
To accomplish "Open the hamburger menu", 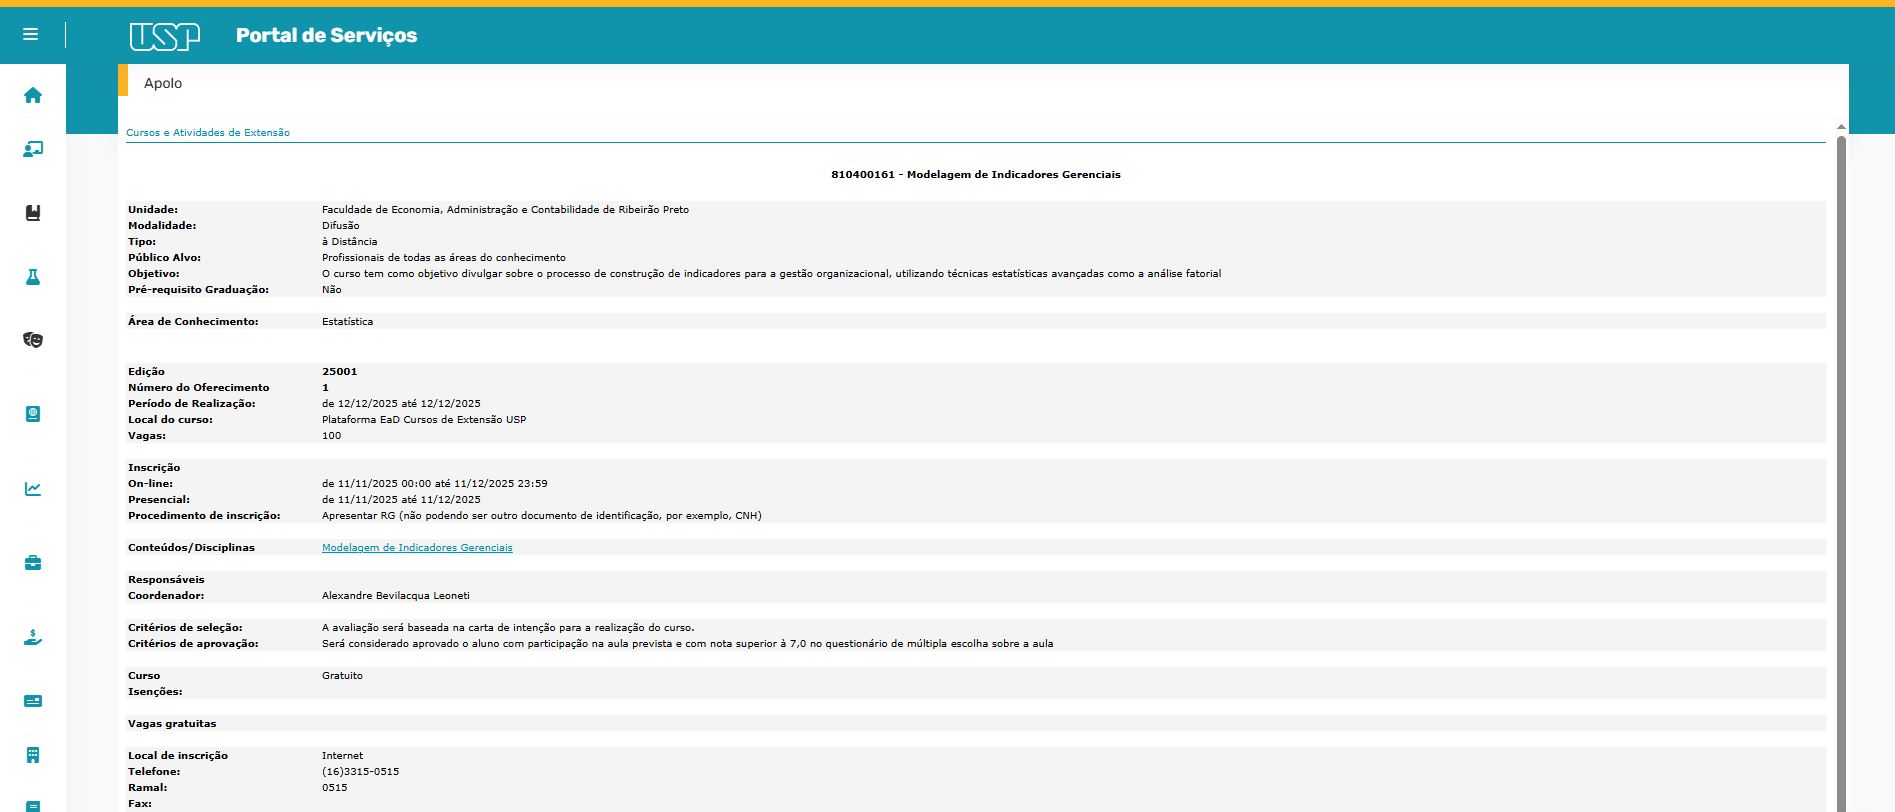I will (x=31, y=35).
